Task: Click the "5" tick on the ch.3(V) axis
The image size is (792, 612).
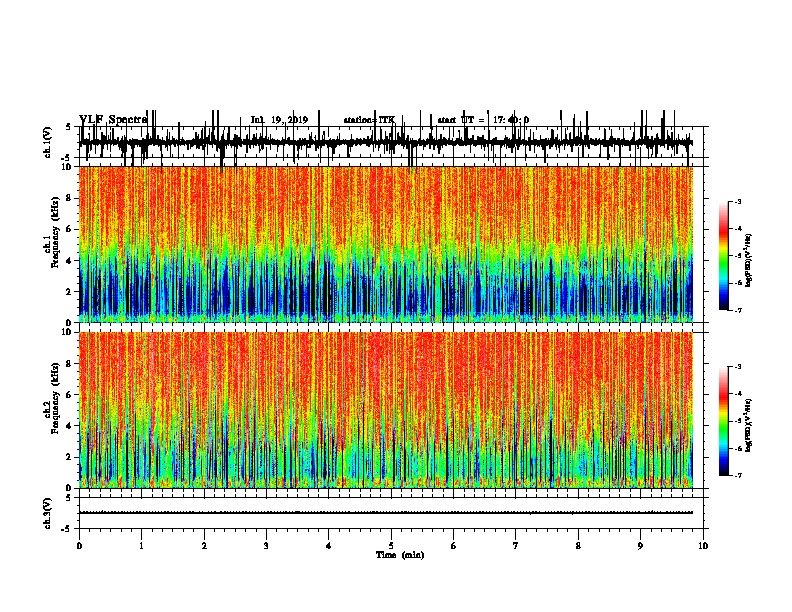Action: coord(69,498)
